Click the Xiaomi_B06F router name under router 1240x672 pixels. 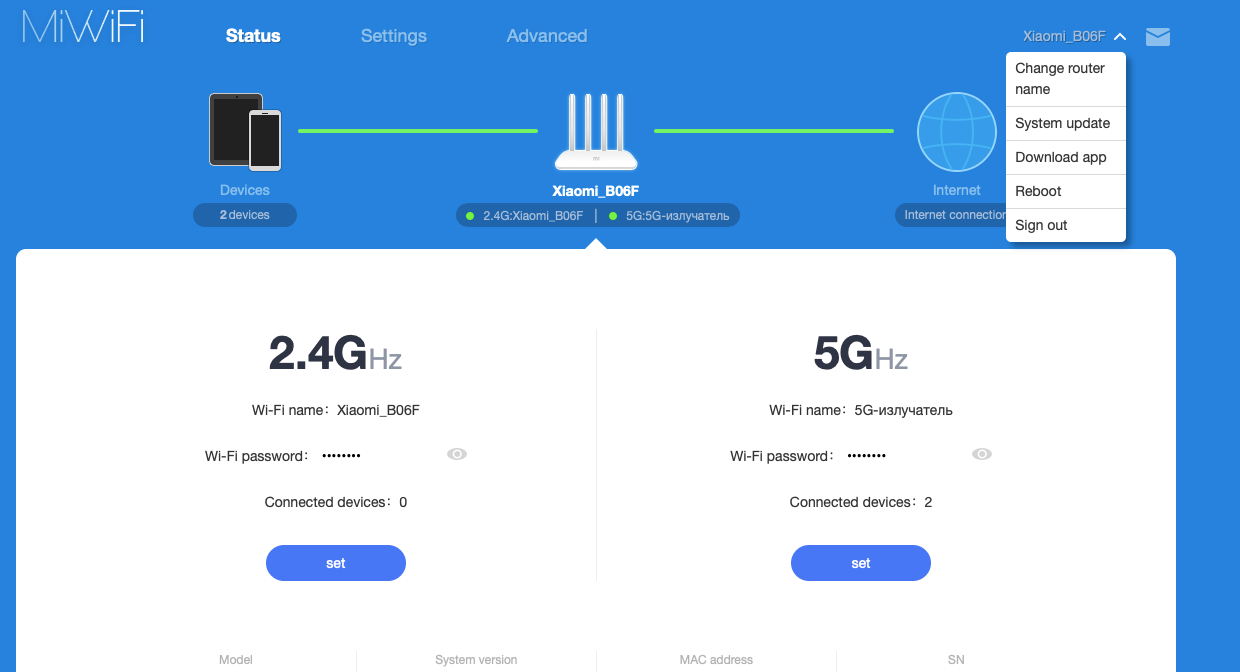(596, 191)
